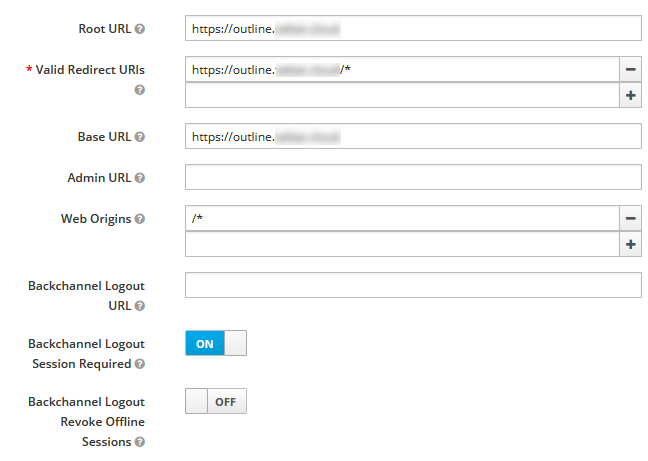Open the Root URL help tooltip icon
The width and height of the screenshot is (648, 461).
pyautogui.click(x=140, y=29)
